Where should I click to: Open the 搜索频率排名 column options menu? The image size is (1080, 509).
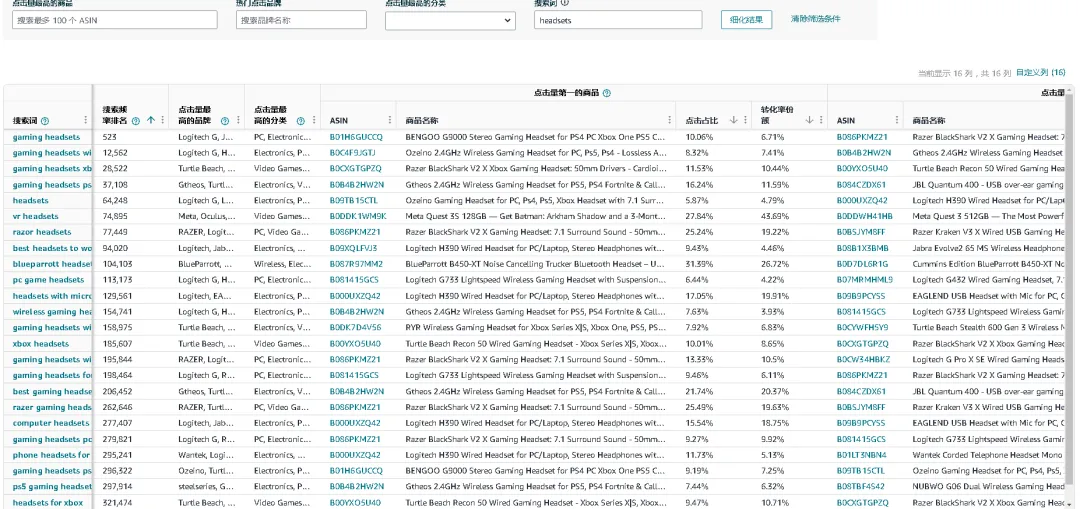163,120
